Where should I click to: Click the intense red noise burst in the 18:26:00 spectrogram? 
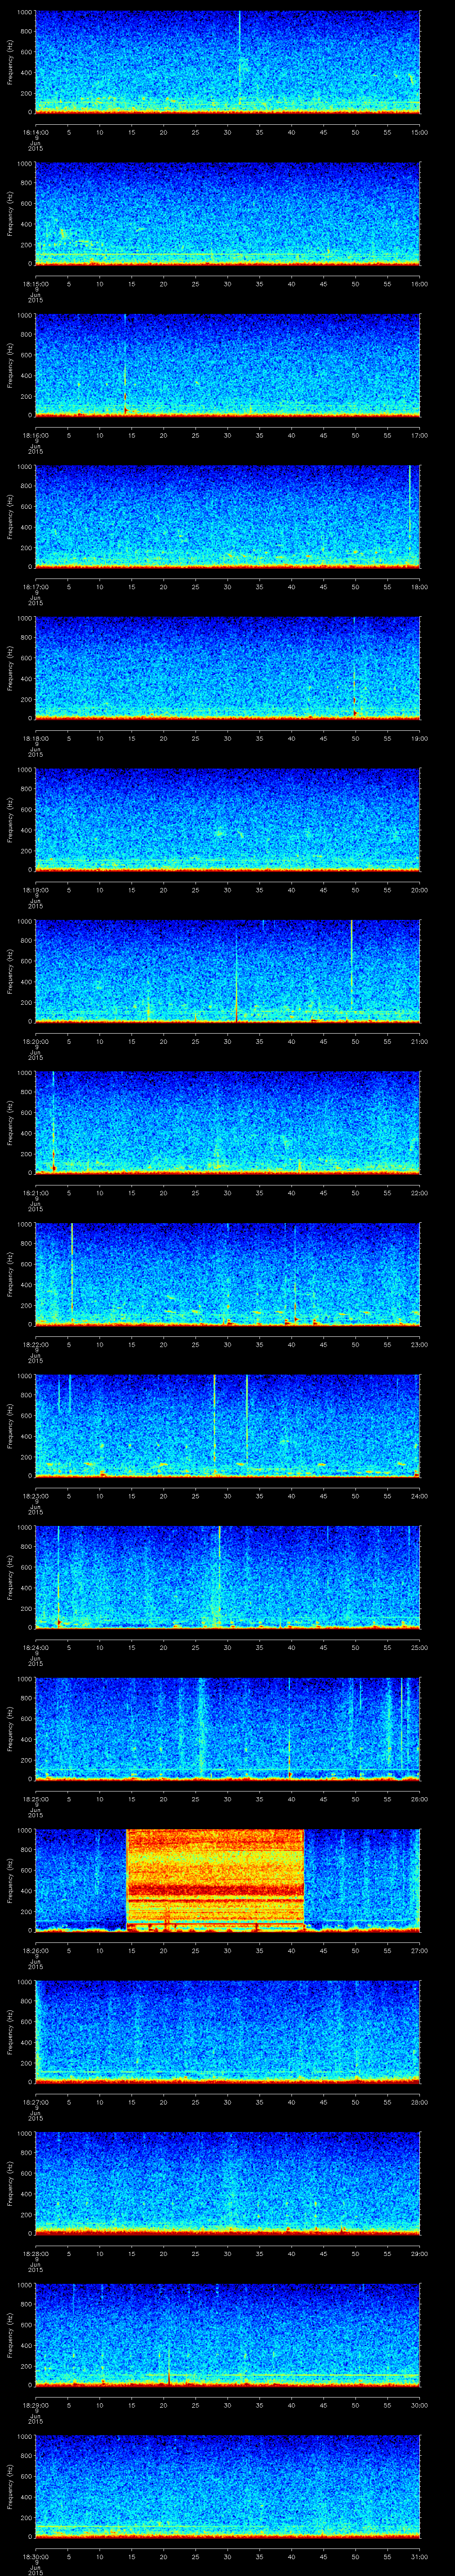tap(215, 1879)
